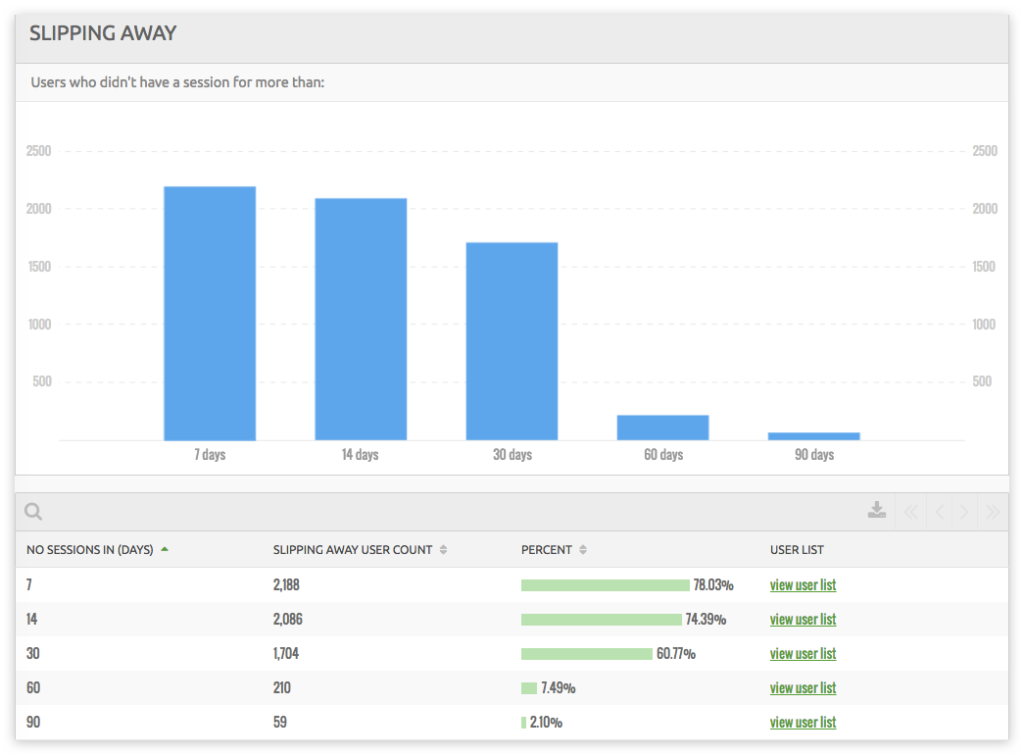Jump to first page using double-left chevron
The height and width of the screenshot is (755, 1024).
click(910, 511)
